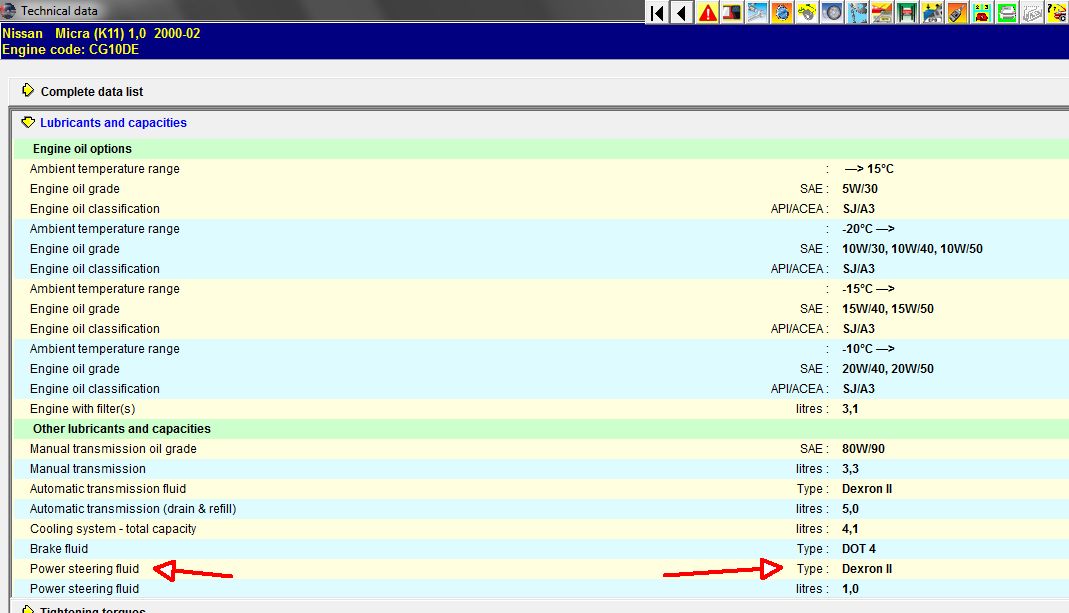Click the -15°C —> temperature range value
Screen dimensions: 1069x613
click(868, 289)
